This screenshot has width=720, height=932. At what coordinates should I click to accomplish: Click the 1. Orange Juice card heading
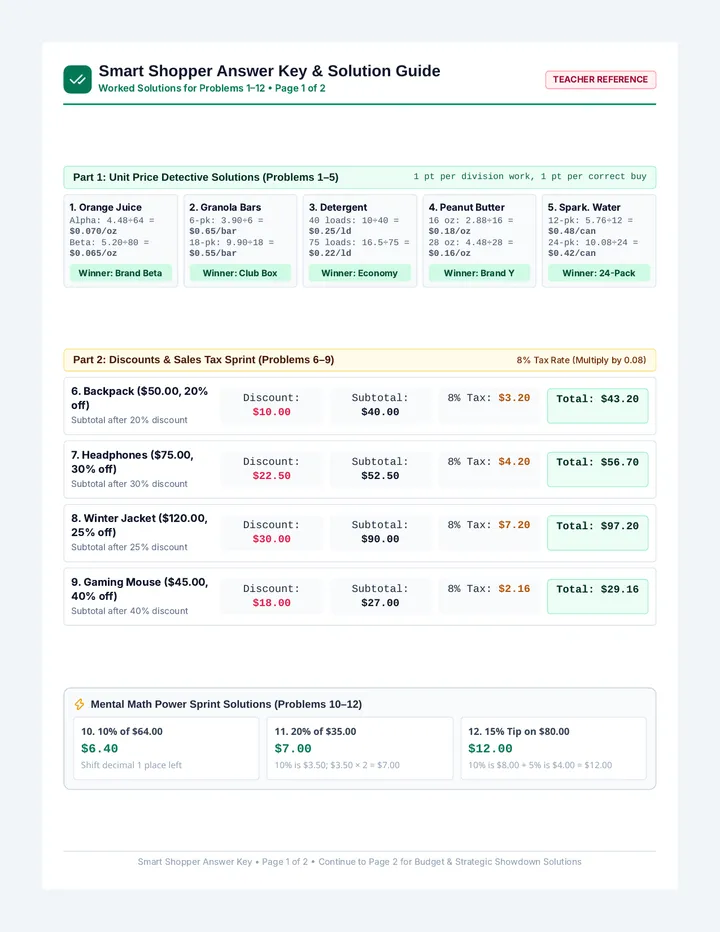tap(106, 207)
